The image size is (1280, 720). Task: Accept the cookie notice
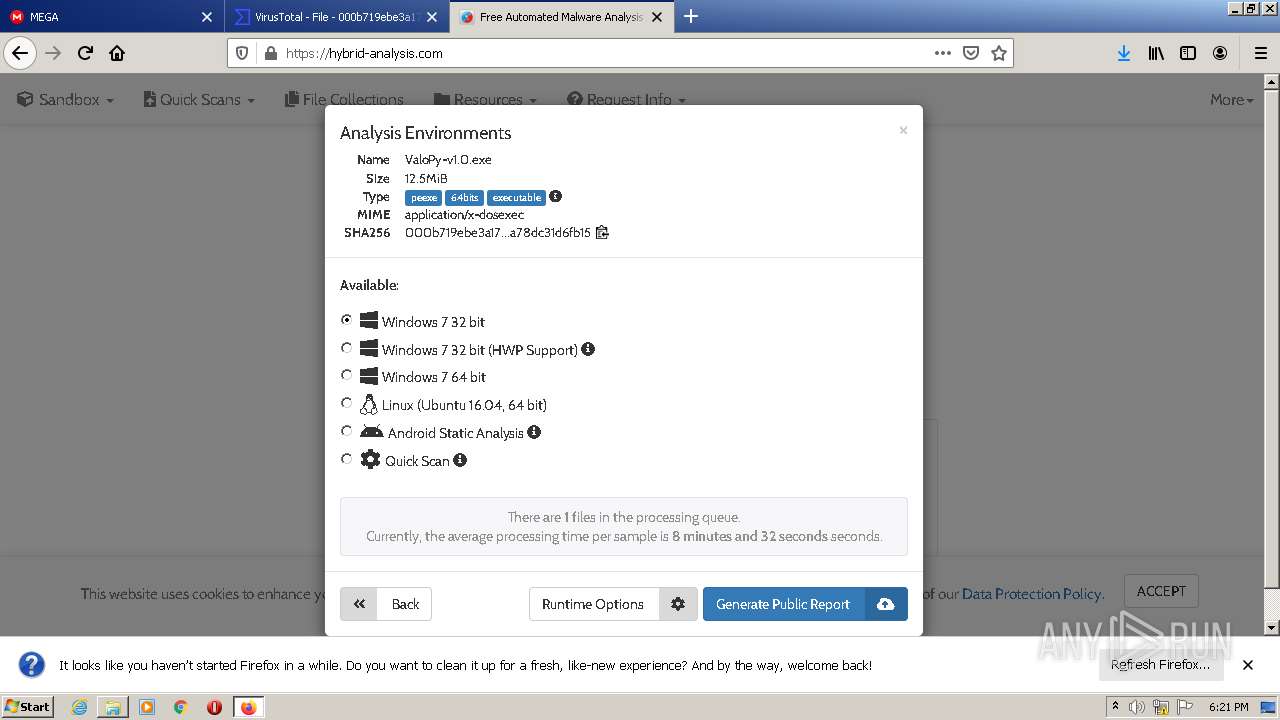click(x=1161, y=591)
